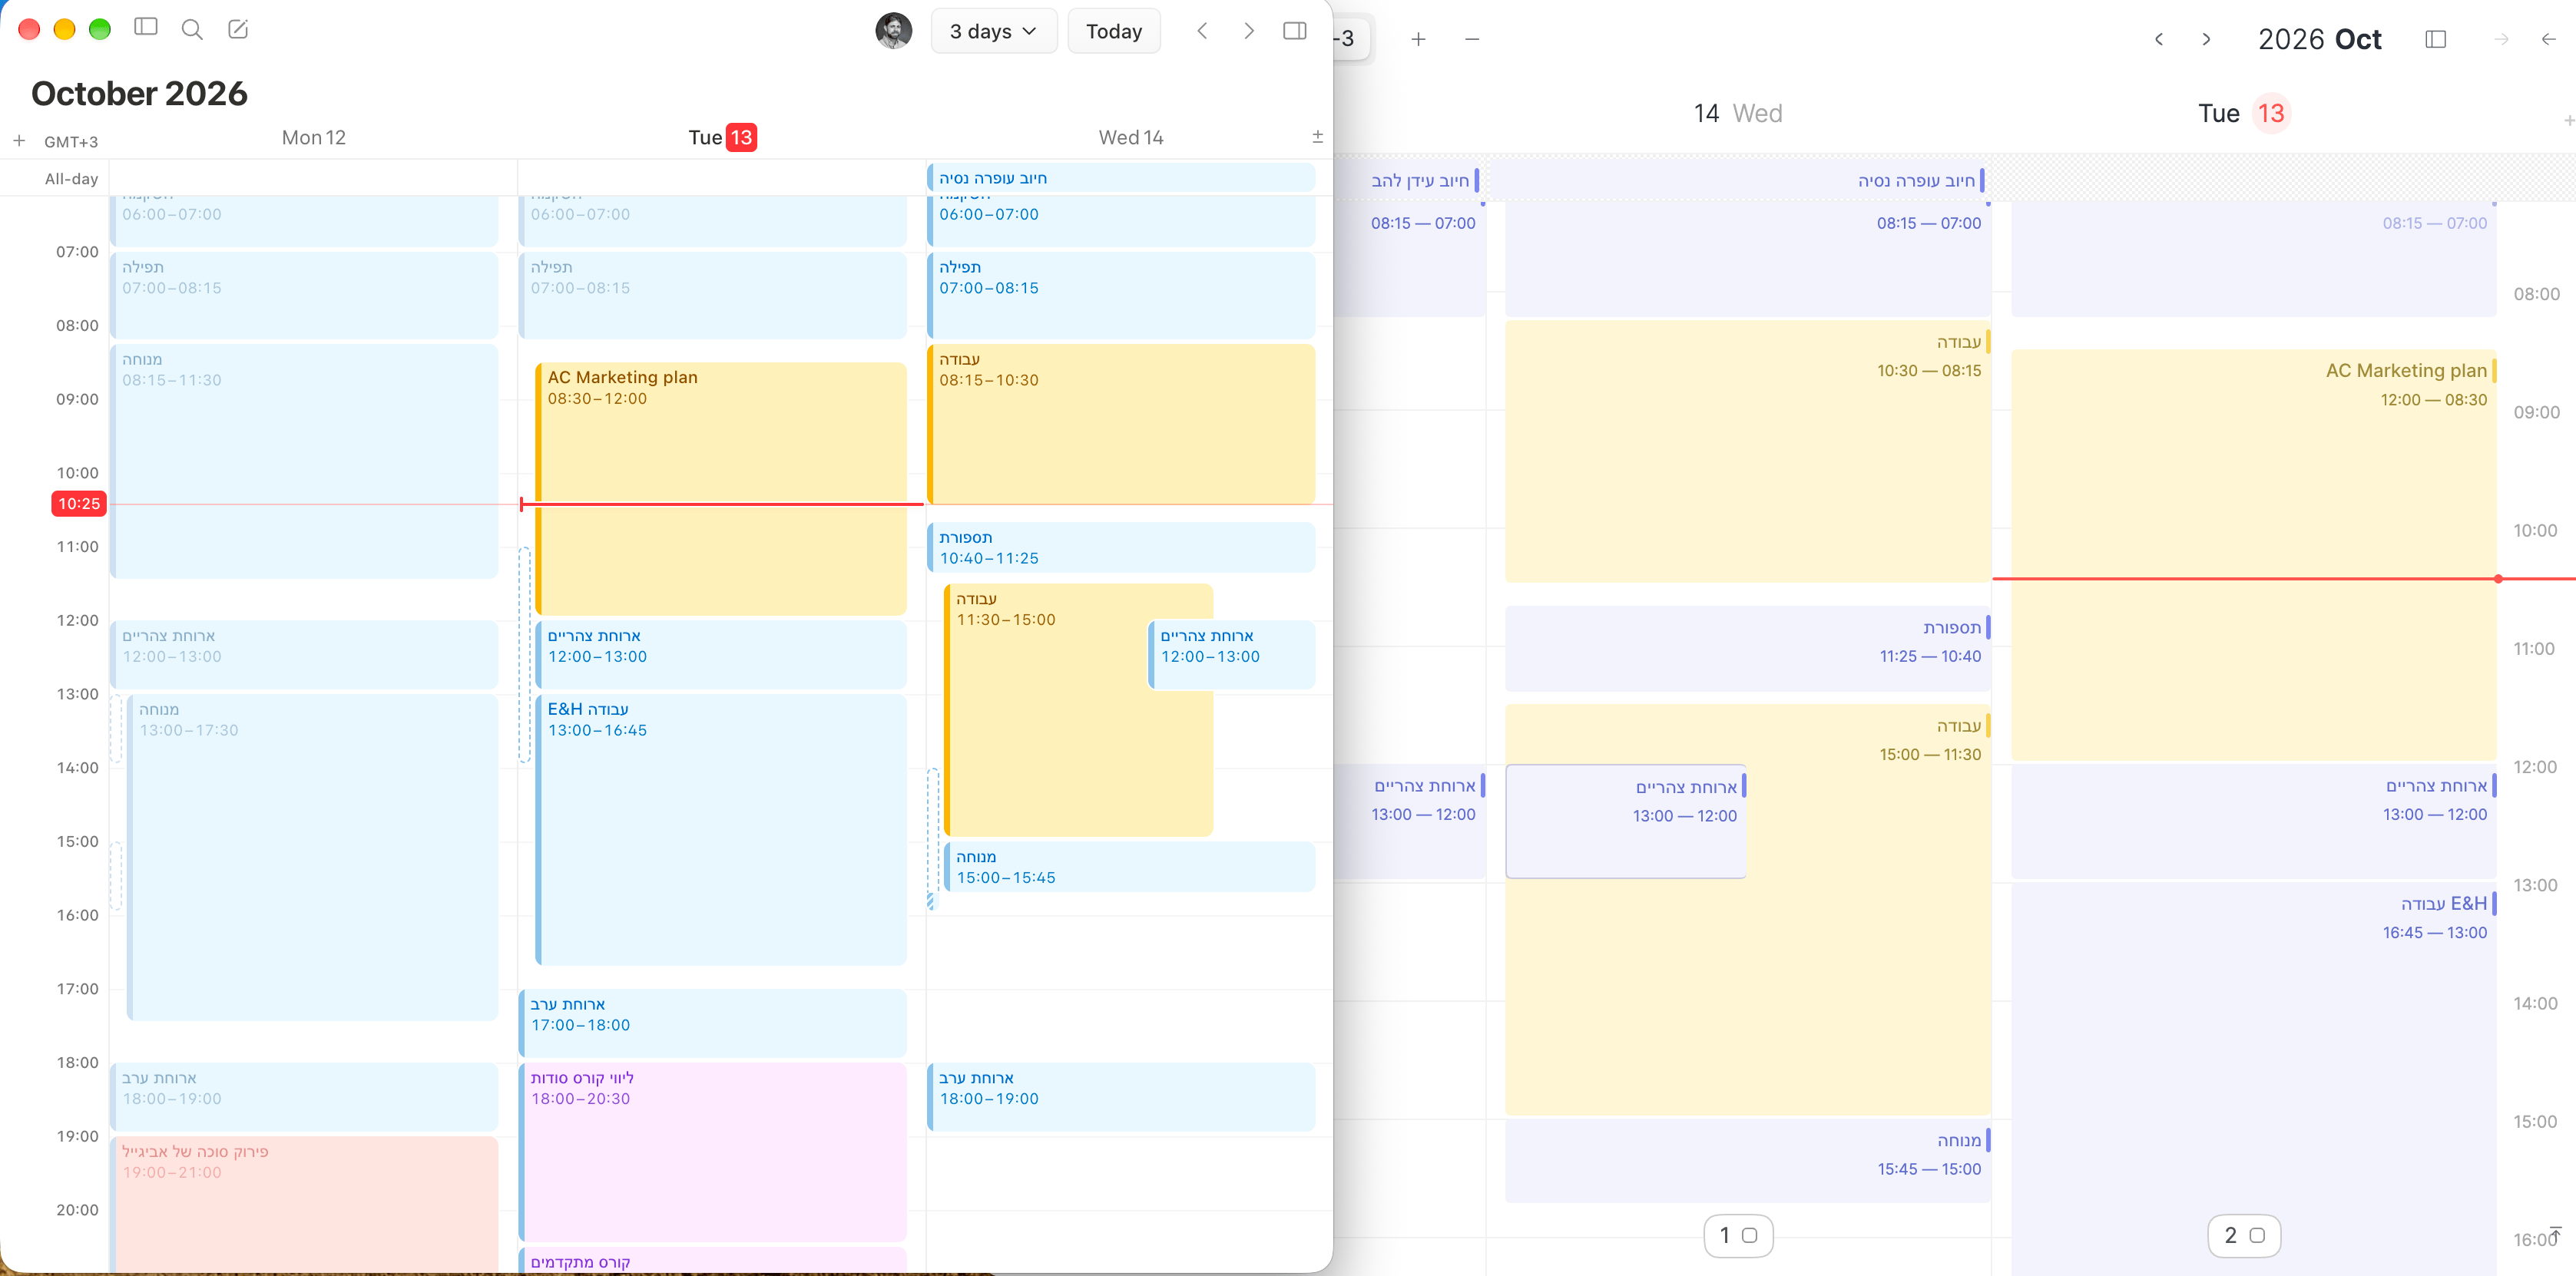Toggle sidebar icon in the background calendar window
The image size is (2576, 1276).
coord(2436,39)
